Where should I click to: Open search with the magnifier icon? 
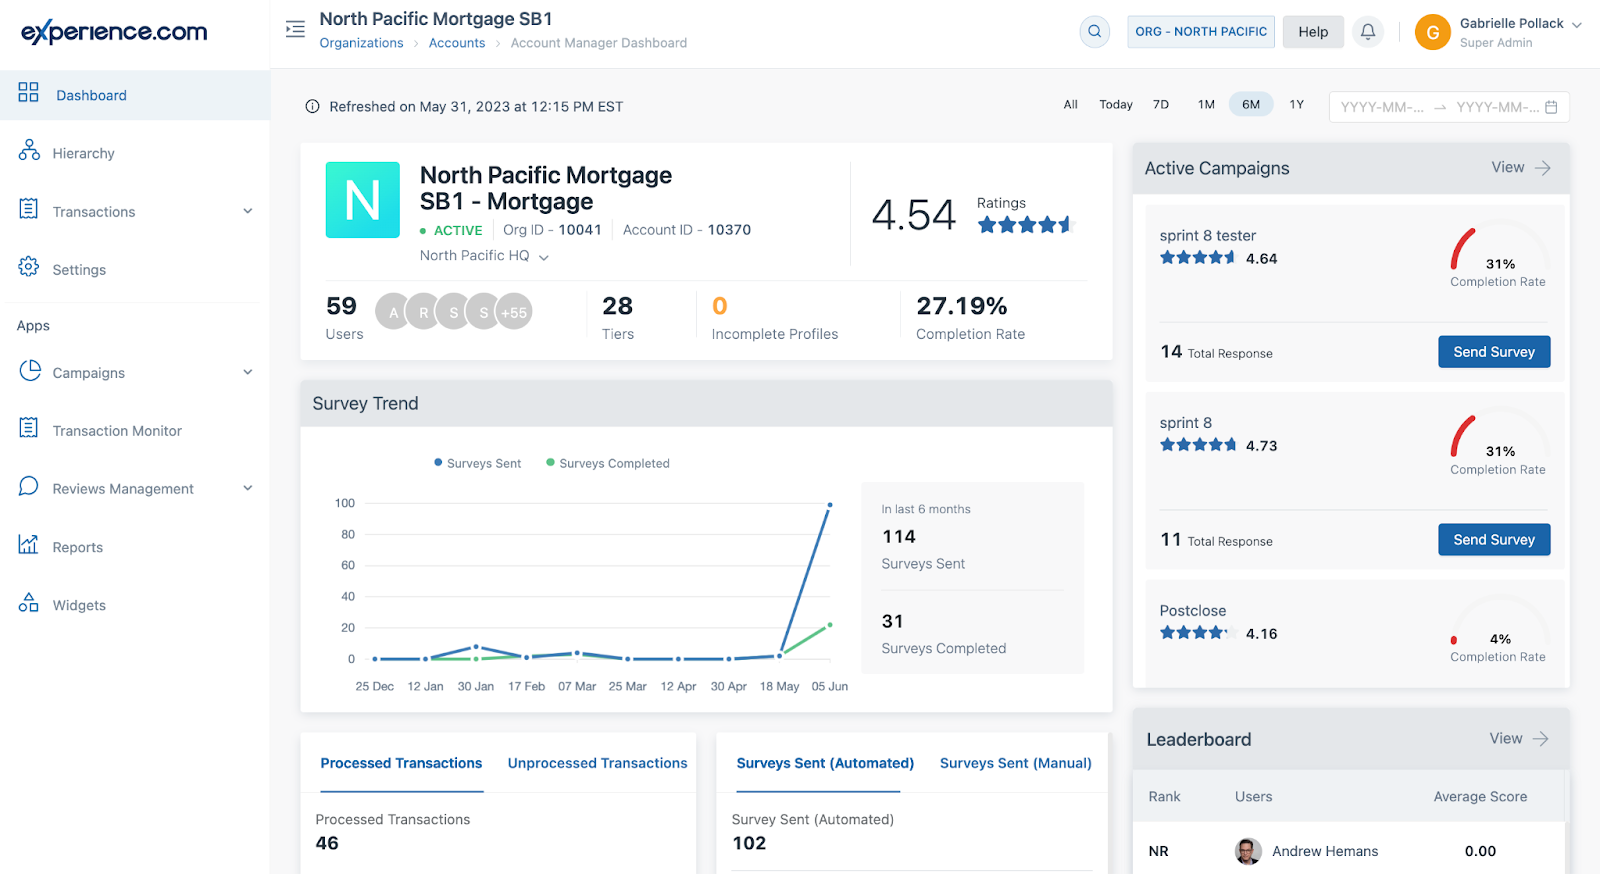1095,32
